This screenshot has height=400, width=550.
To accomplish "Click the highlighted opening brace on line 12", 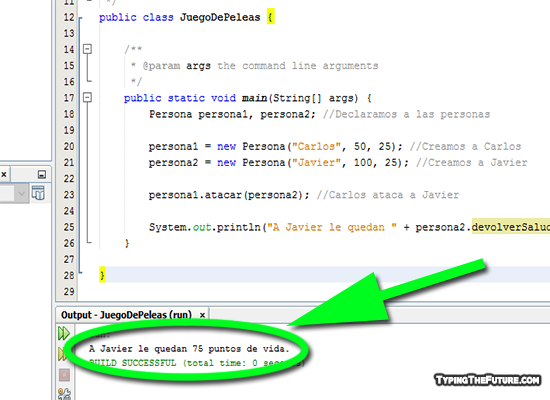I will pos(270,16).
